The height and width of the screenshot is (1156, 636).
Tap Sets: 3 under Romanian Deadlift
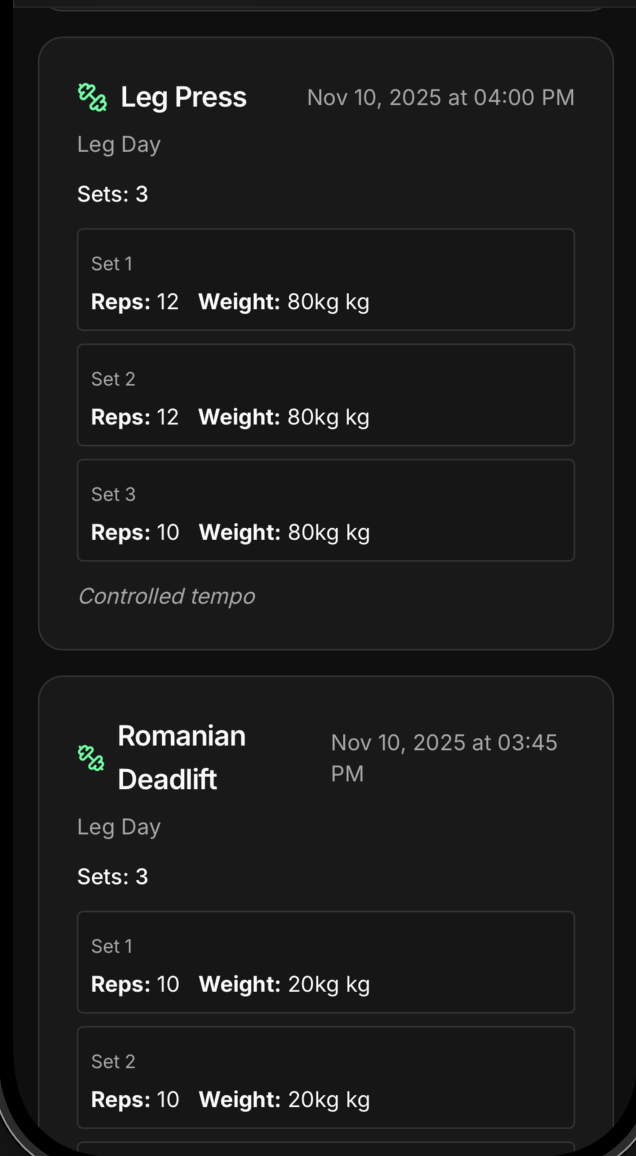pyautogui.click(x=112, y=876)
